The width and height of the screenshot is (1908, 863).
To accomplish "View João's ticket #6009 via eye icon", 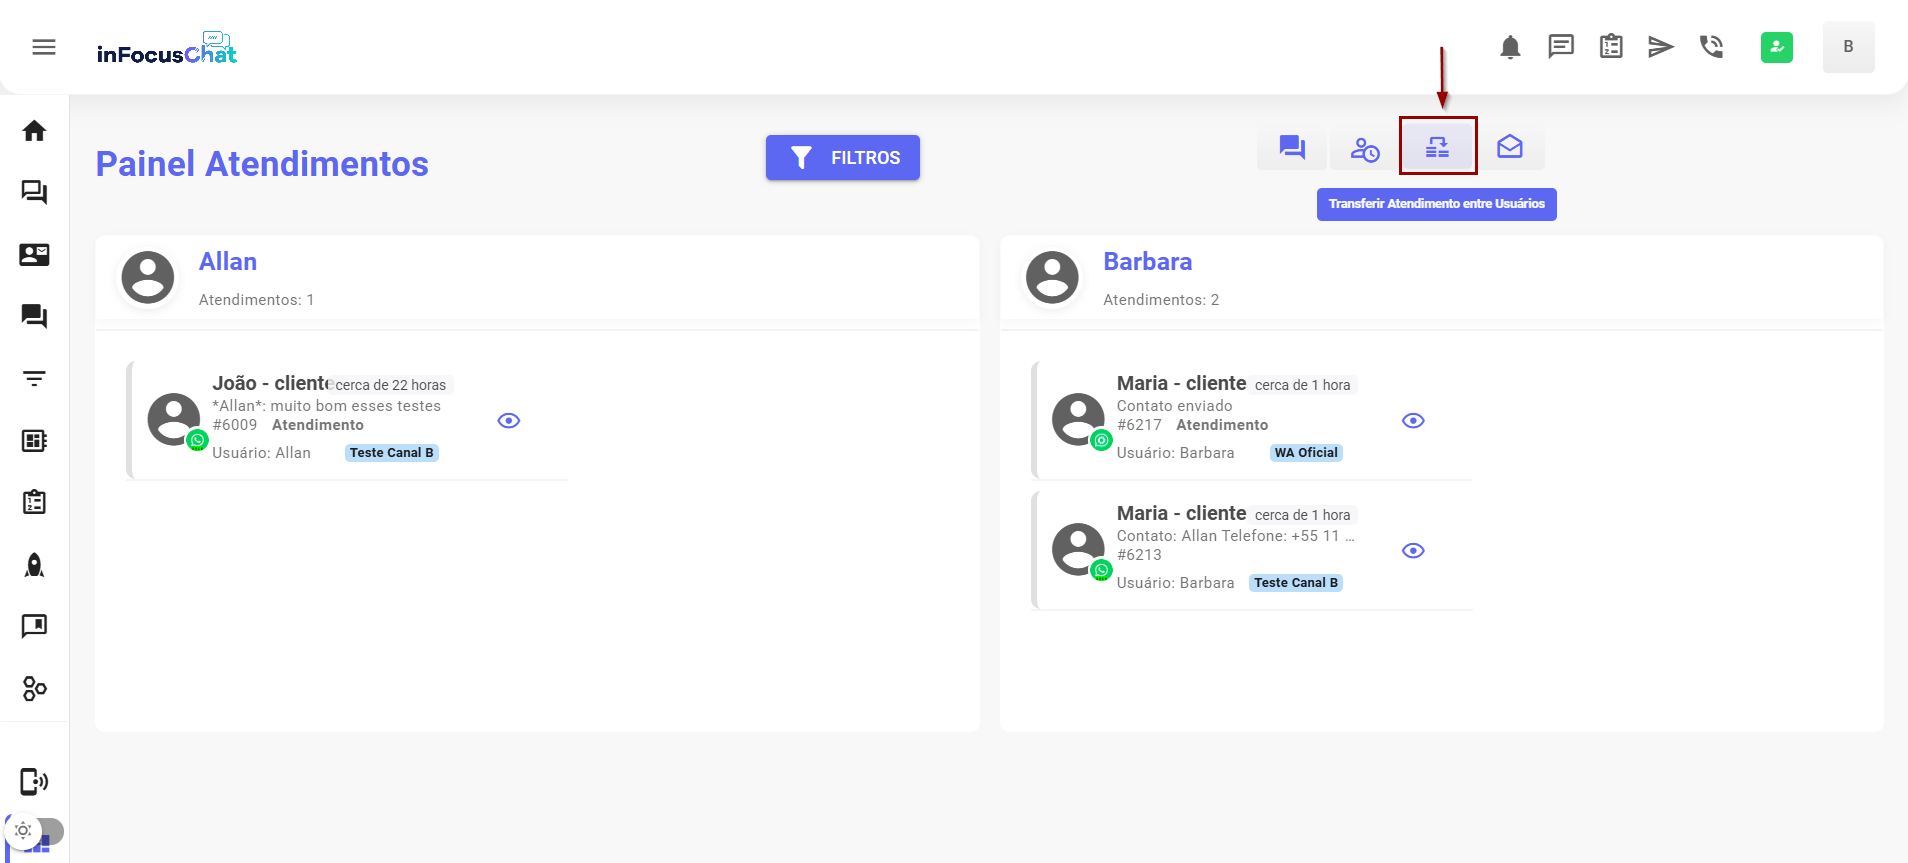I will (508, 421).
